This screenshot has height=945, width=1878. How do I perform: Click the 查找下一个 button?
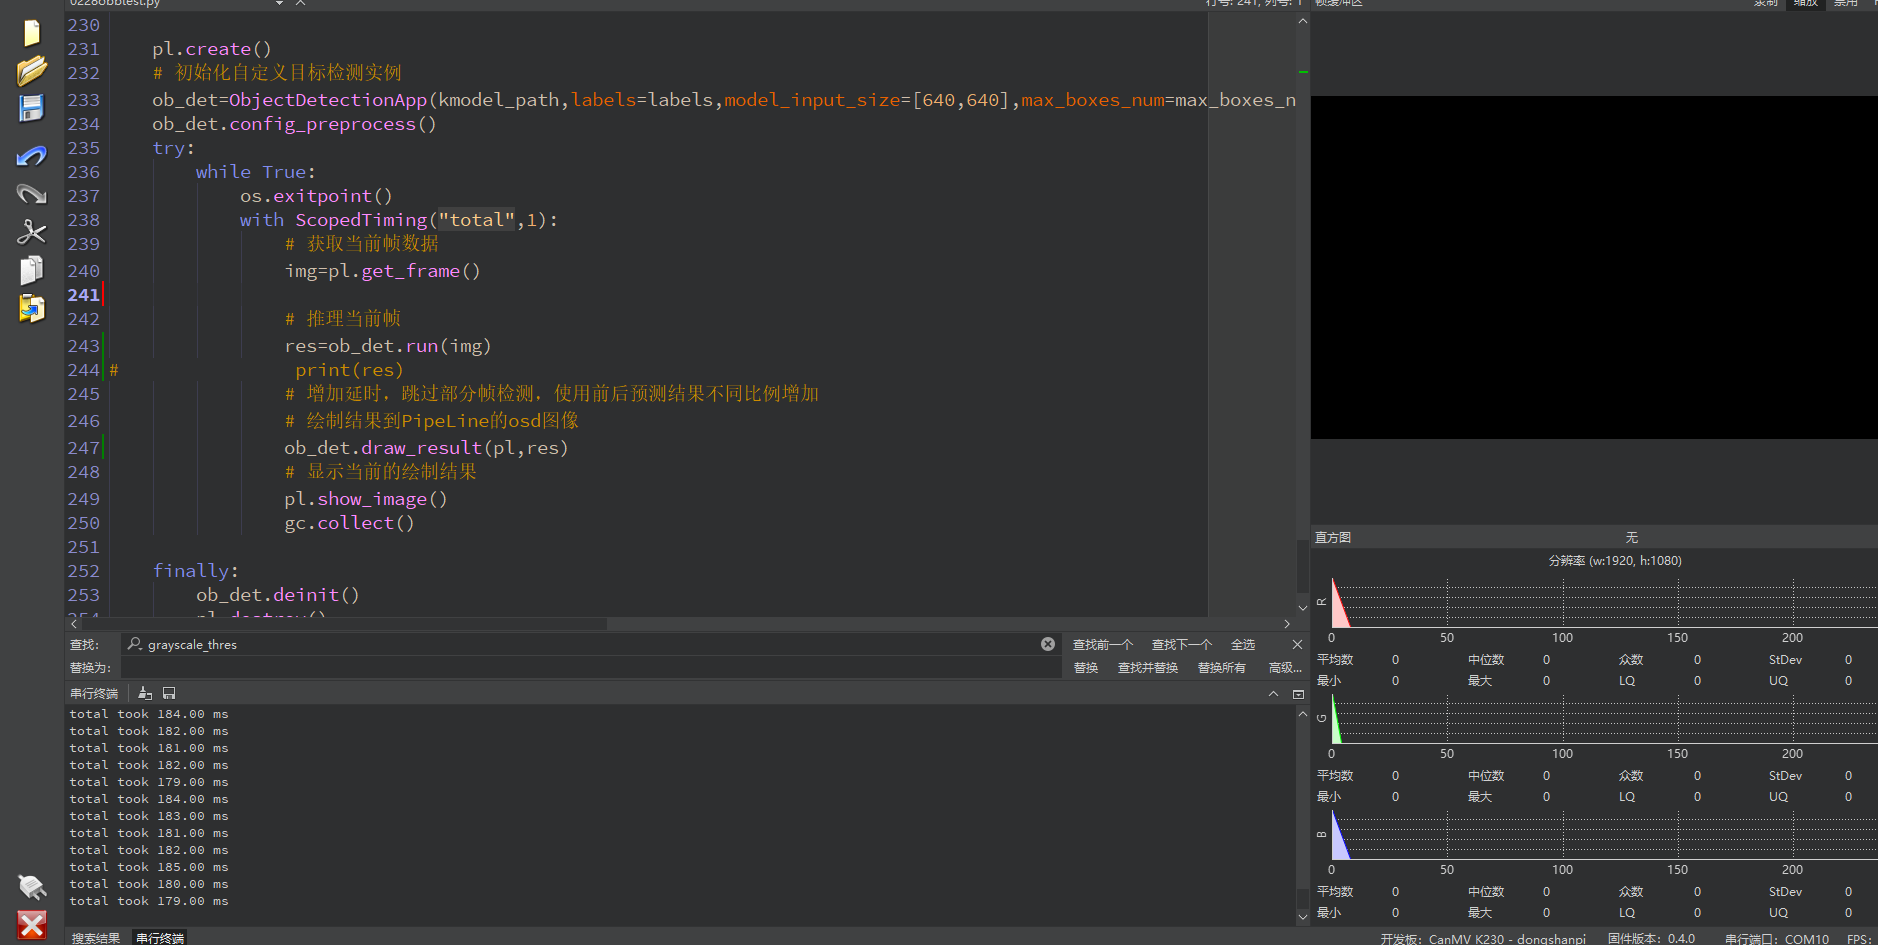1181,645
